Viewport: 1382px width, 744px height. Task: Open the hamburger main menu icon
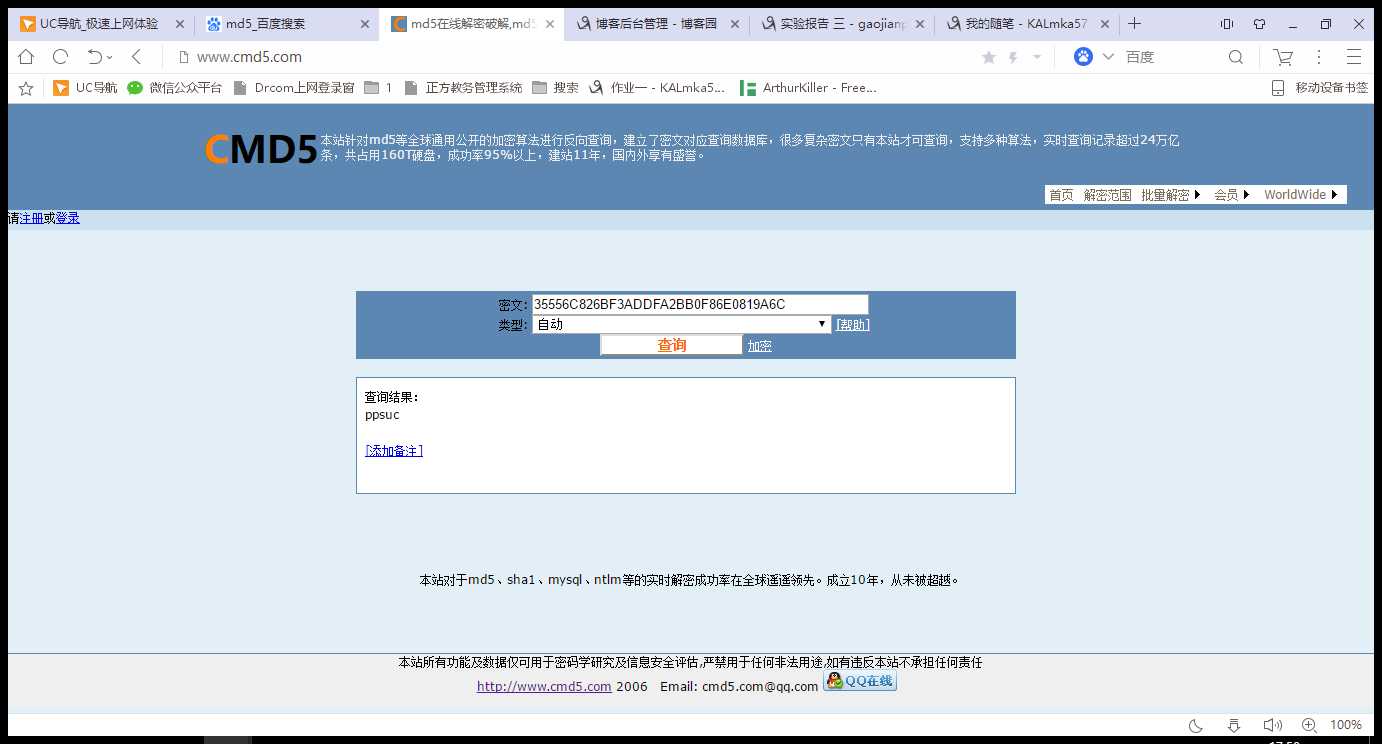(1354, 57)
